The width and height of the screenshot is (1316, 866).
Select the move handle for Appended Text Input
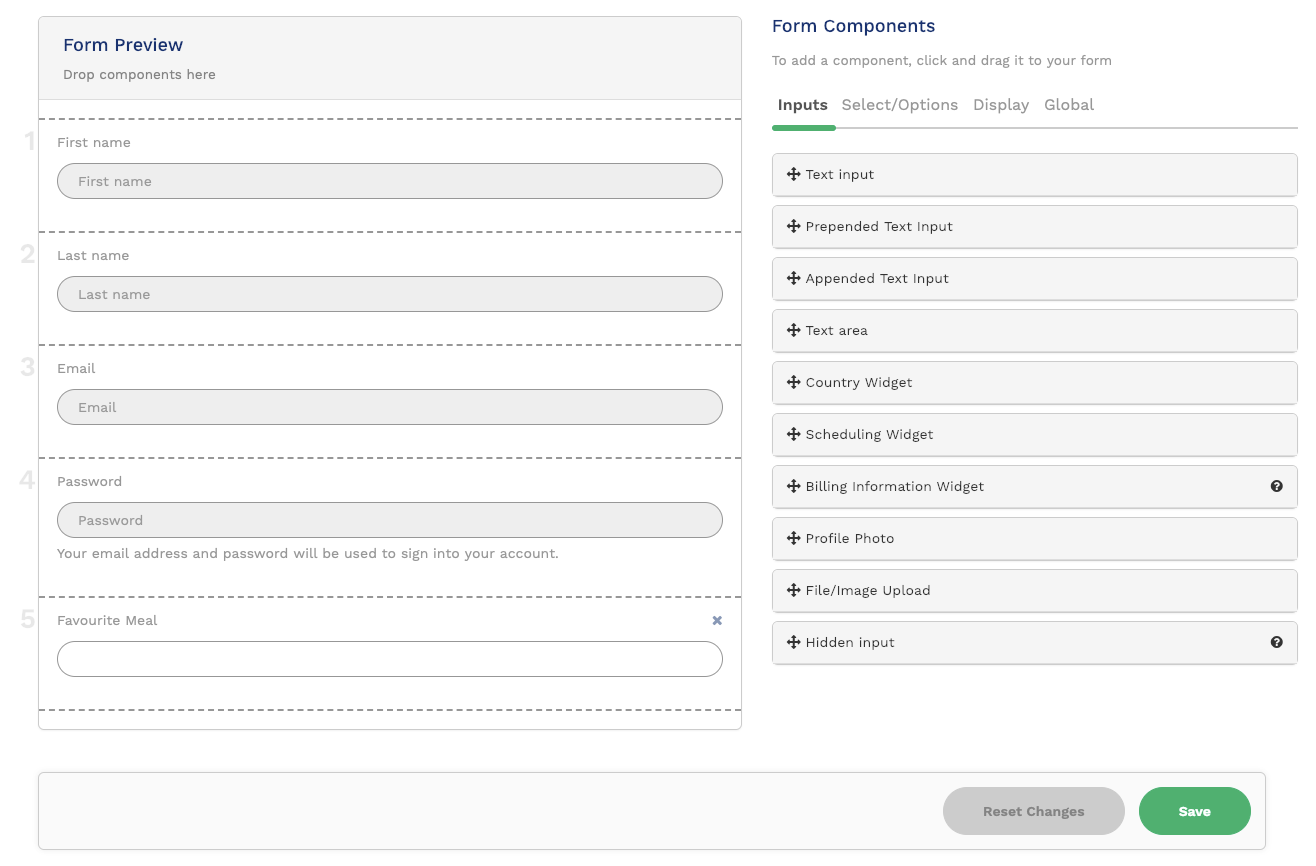(793, 278)
